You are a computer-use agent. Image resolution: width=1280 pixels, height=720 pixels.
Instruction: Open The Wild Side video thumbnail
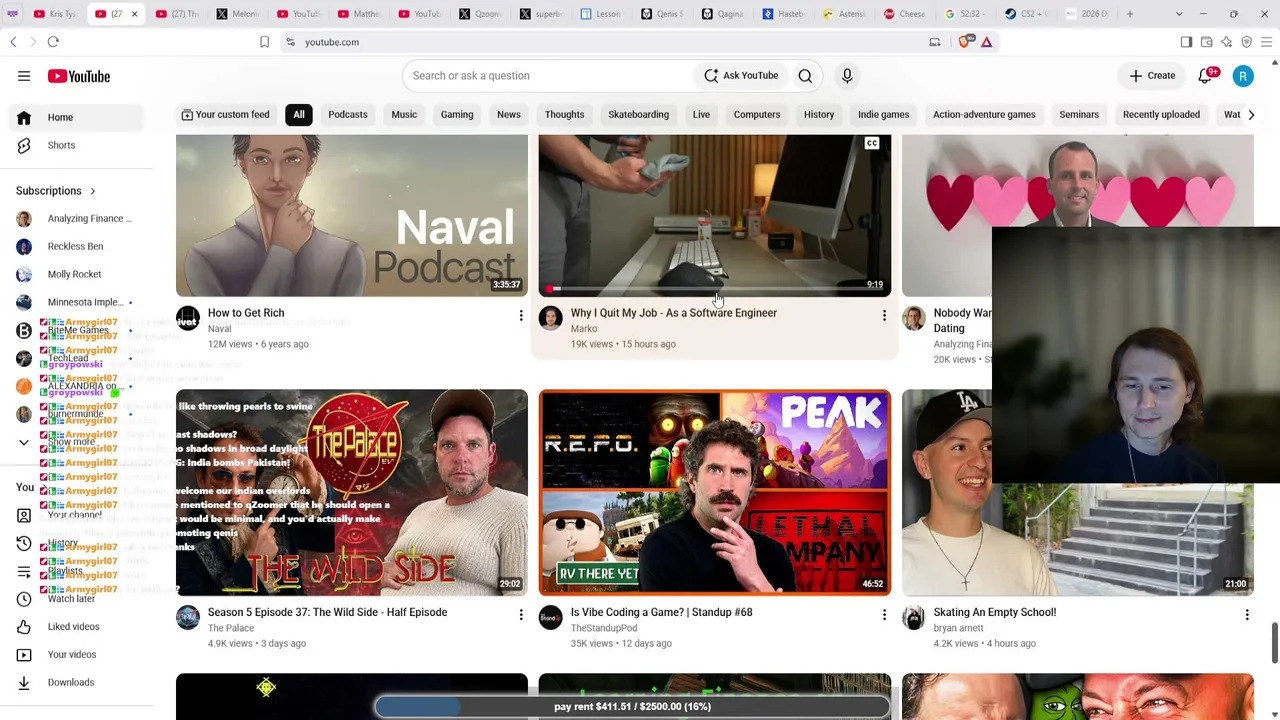coord(352,492)
